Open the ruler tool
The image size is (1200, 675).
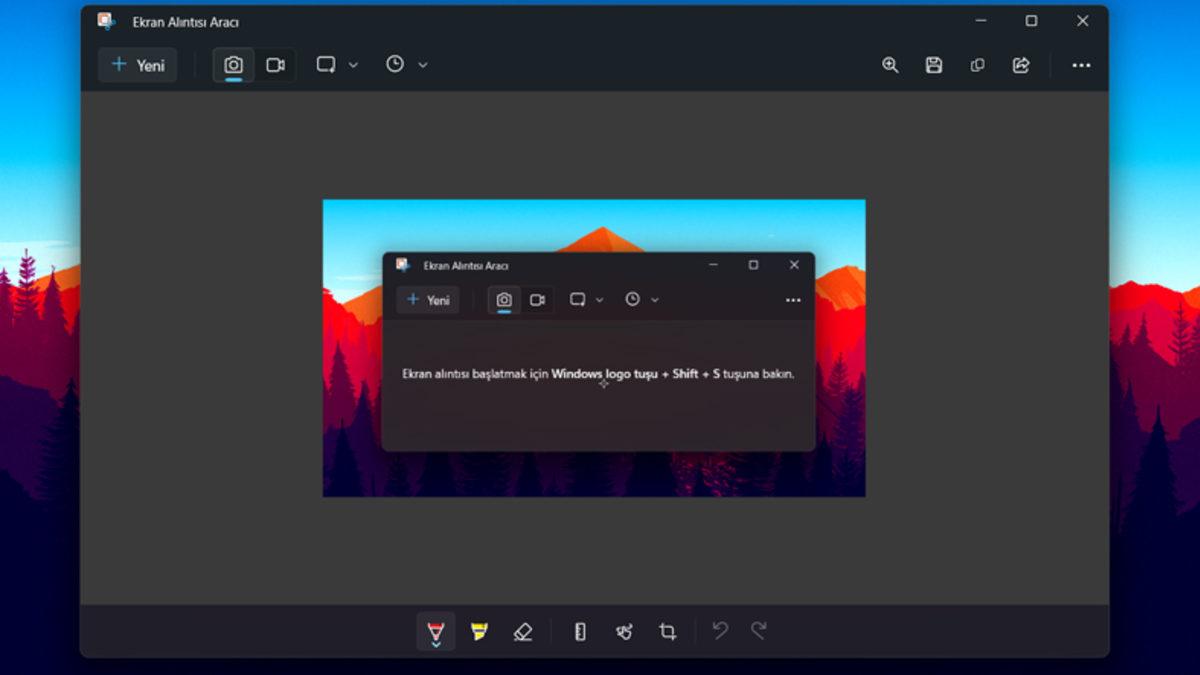coord(580,631)
